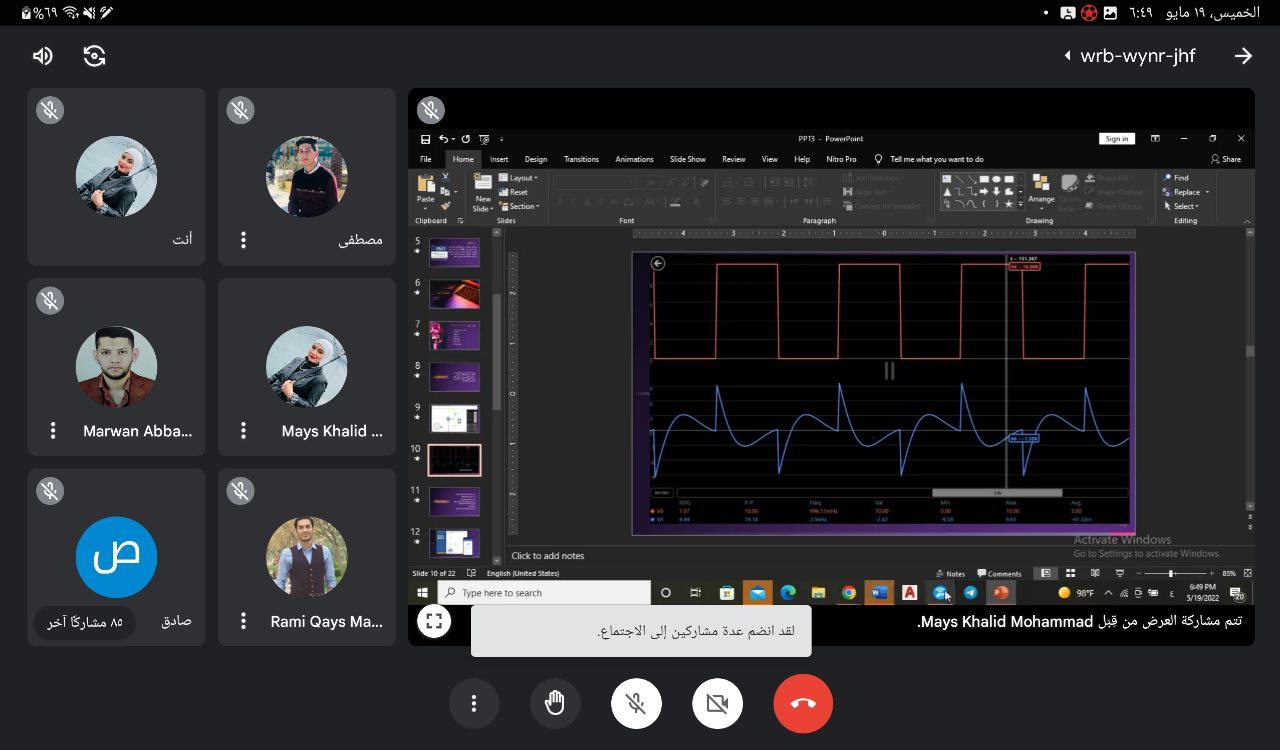Click Reset in Slides group

tap(514, 192)
